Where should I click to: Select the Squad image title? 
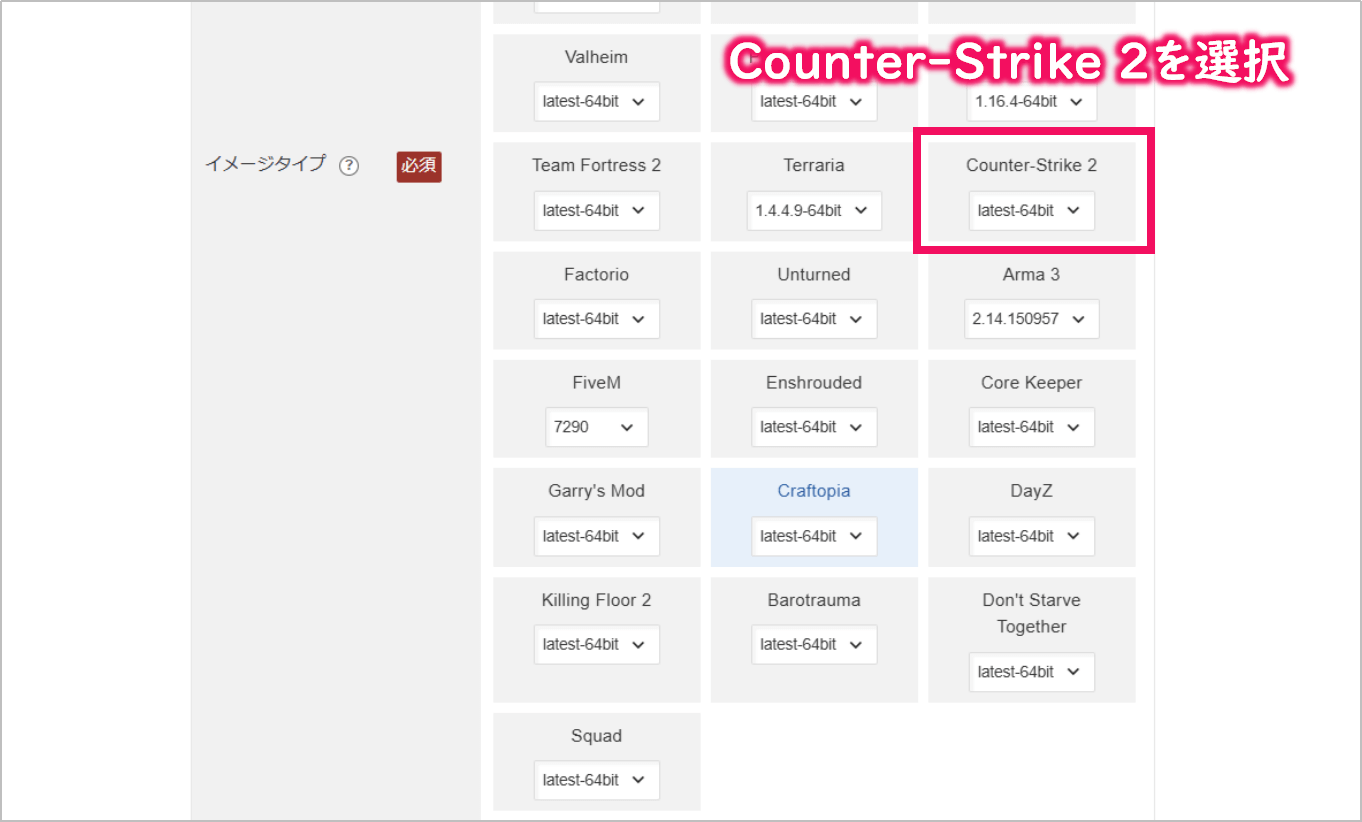click(x=596, y=736)
